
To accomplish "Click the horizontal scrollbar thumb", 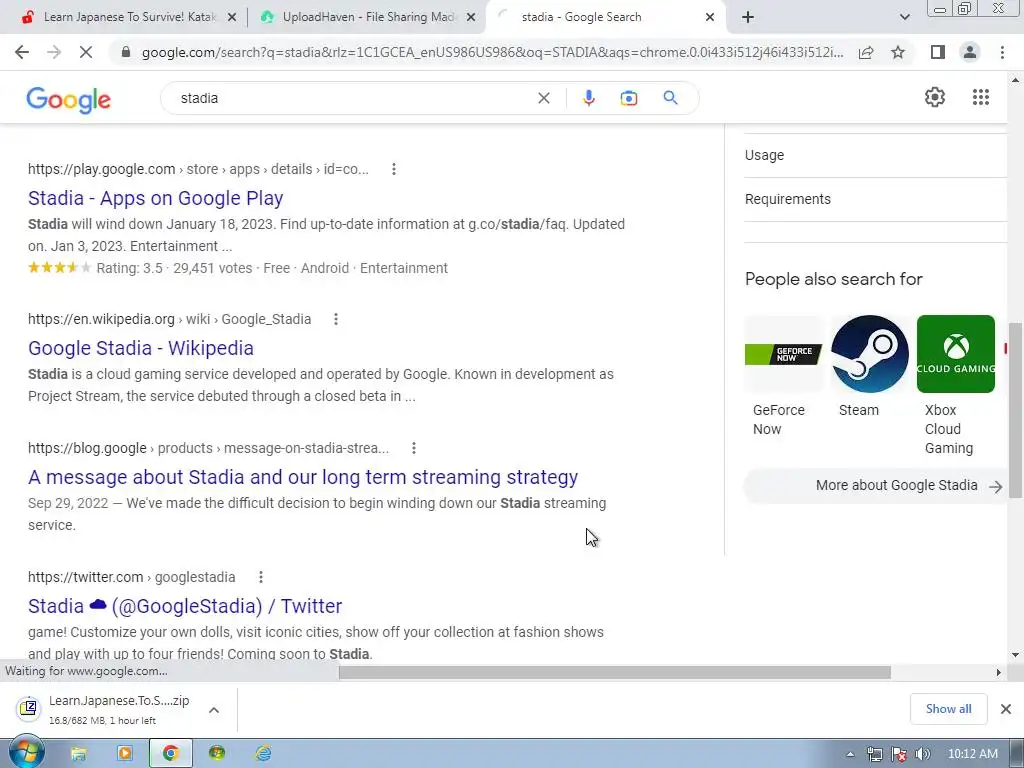I will pos(615,672).
